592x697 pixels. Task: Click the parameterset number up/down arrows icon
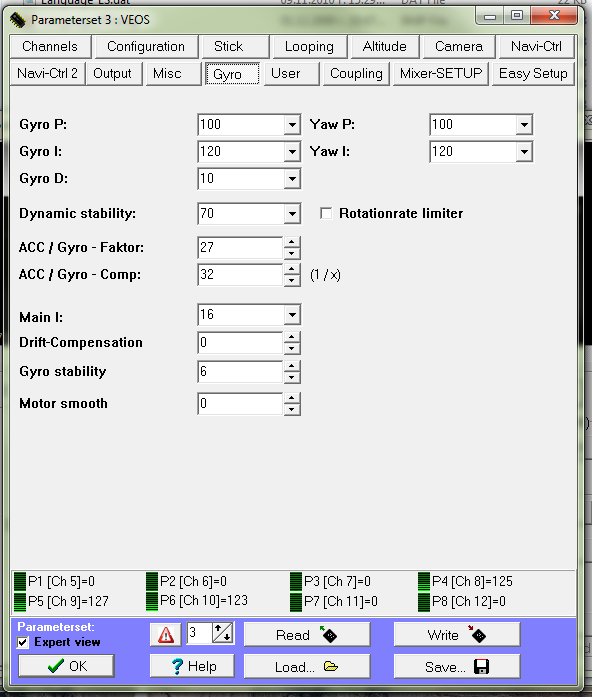pos(223,633)
